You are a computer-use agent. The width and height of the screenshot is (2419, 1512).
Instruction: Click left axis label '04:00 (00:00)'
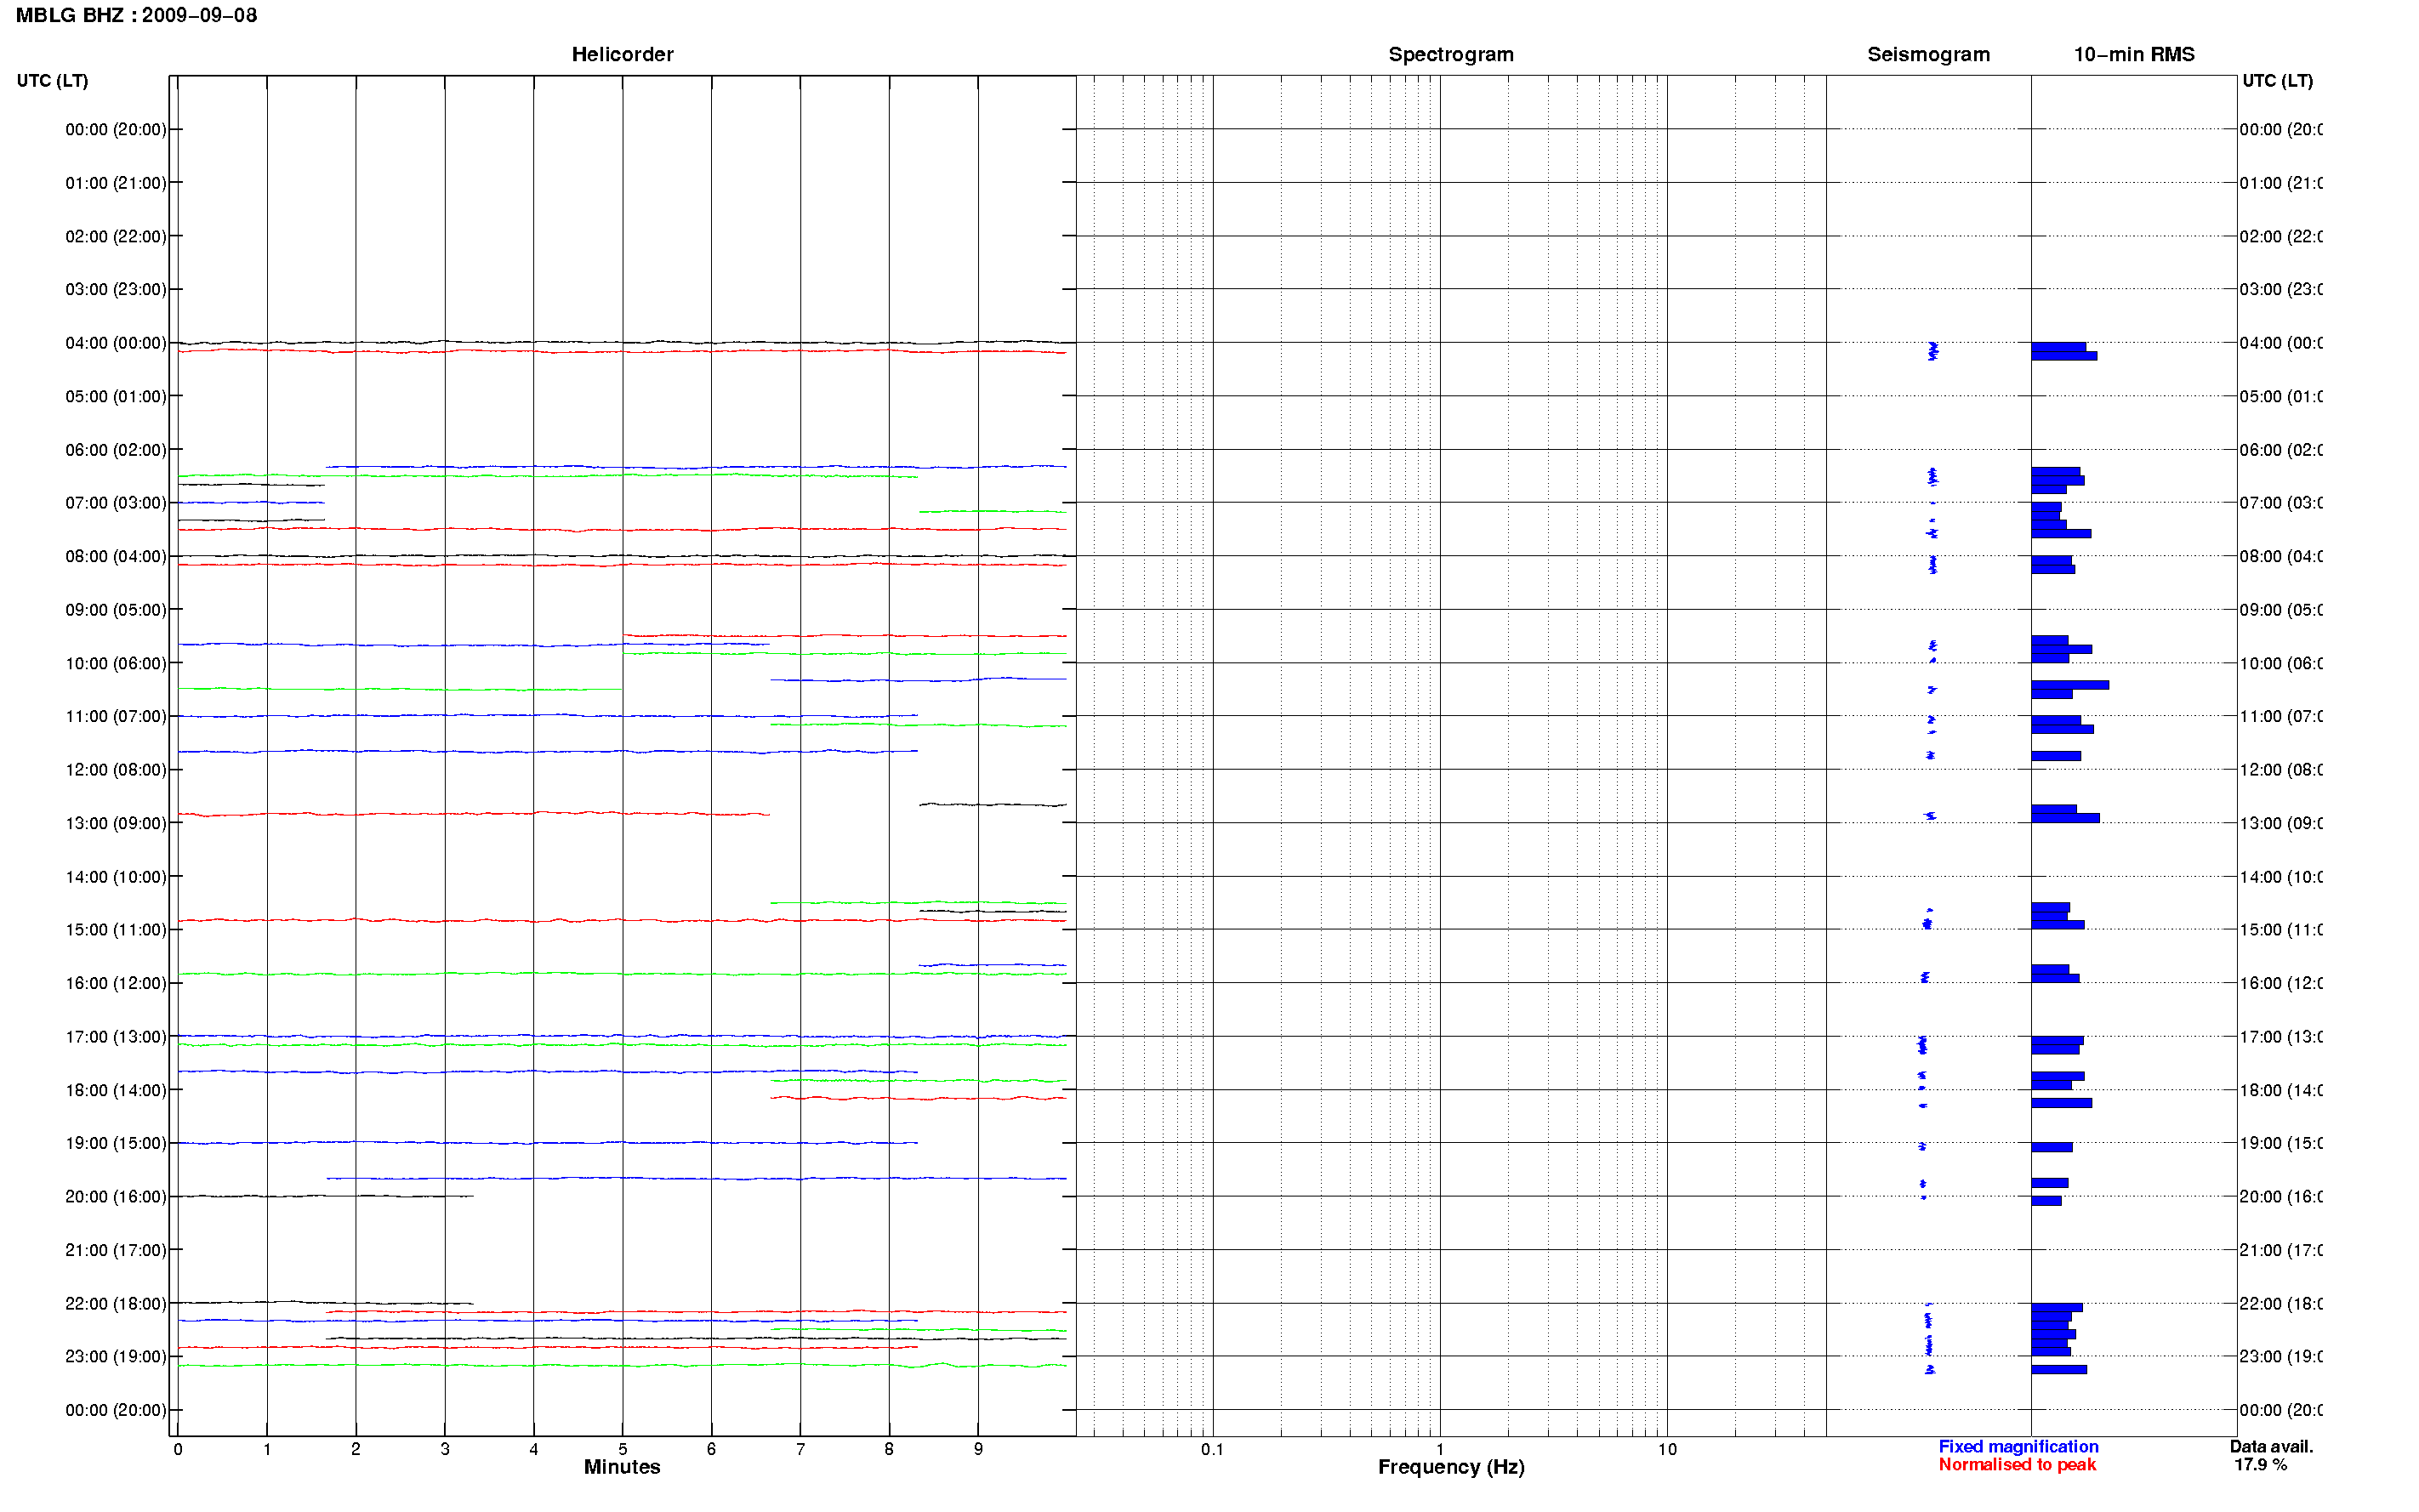coord(116,343)
